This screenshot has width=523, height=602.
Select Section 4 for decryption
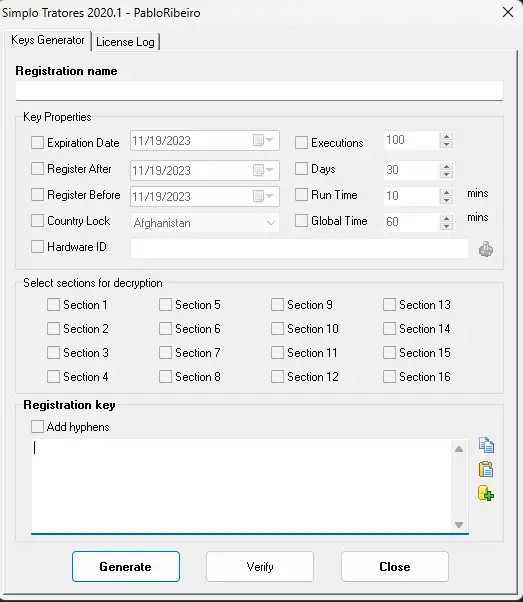coord(53,377)
